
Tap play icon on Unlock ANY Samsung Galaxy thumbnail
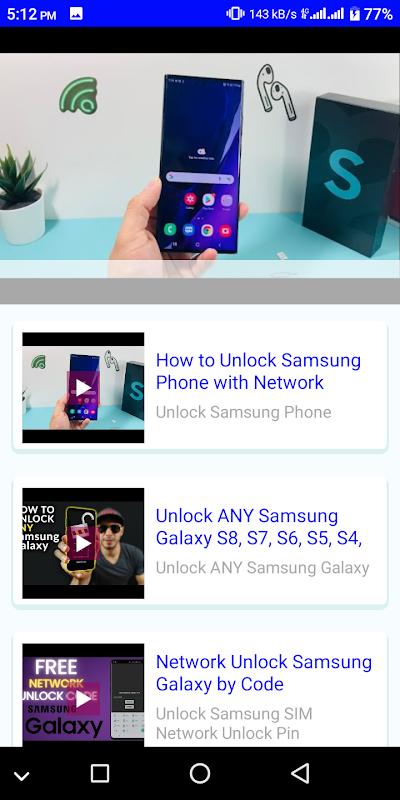(x=83, y=543)
